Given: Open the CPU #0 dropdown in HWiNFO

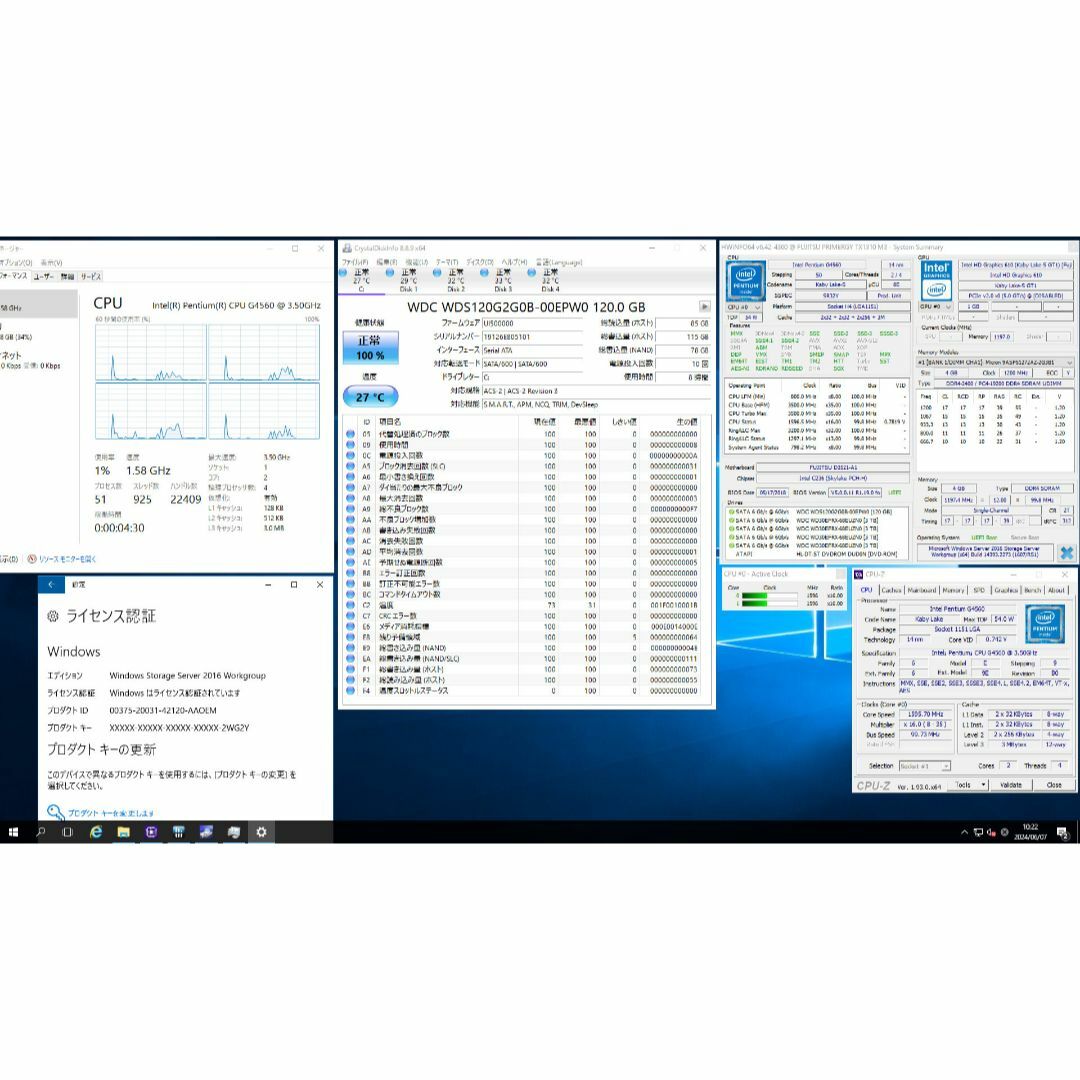Looking at the screenshot, I should pos(745,307).
